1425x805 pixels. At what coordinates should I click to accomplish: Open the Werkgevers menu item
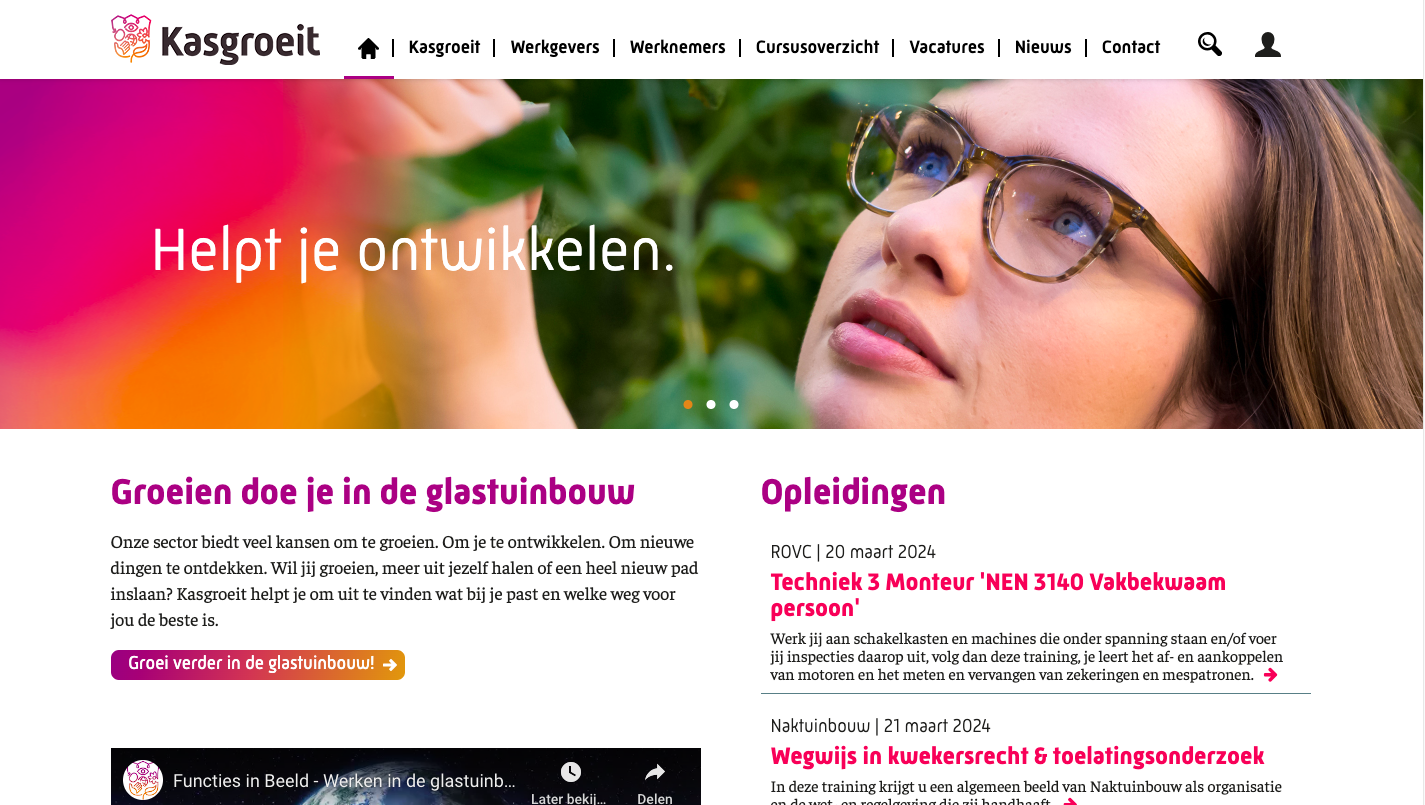555,47
